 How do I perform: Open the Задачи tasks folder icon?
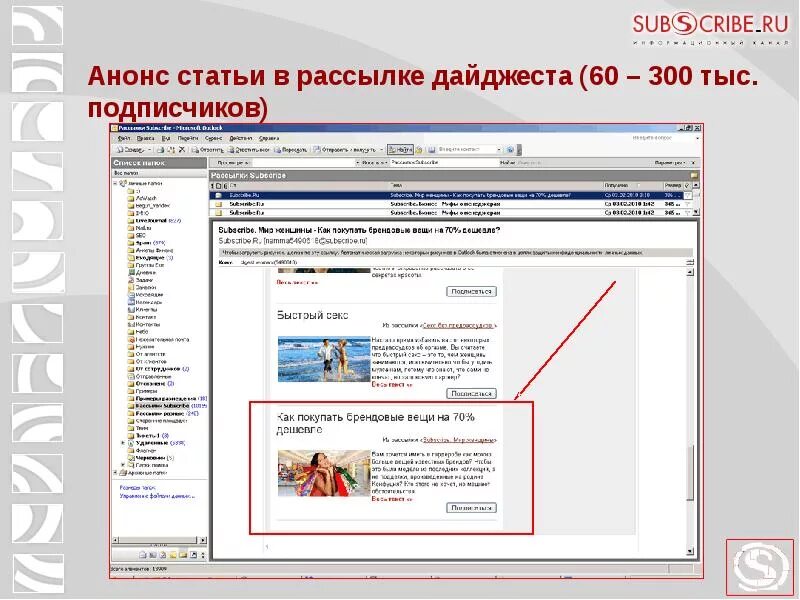click(131, 280)
